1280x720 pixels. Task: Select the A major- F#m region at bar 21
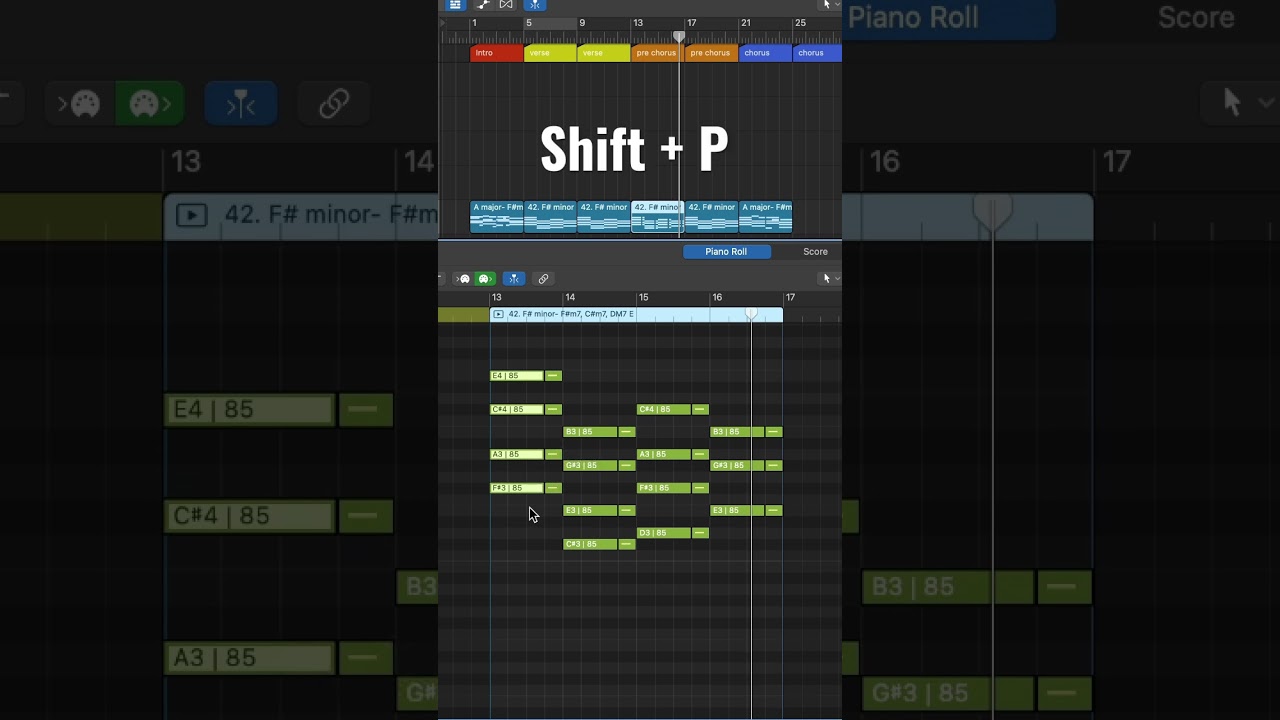point(766,217)
